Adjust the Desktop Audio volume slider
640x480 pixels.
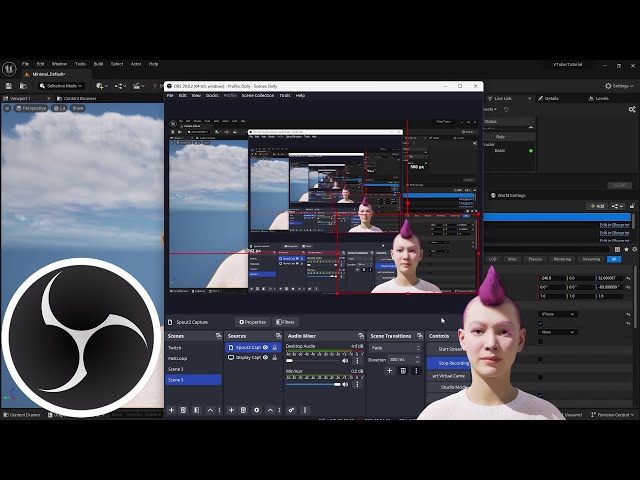click(x=313, y=361)
